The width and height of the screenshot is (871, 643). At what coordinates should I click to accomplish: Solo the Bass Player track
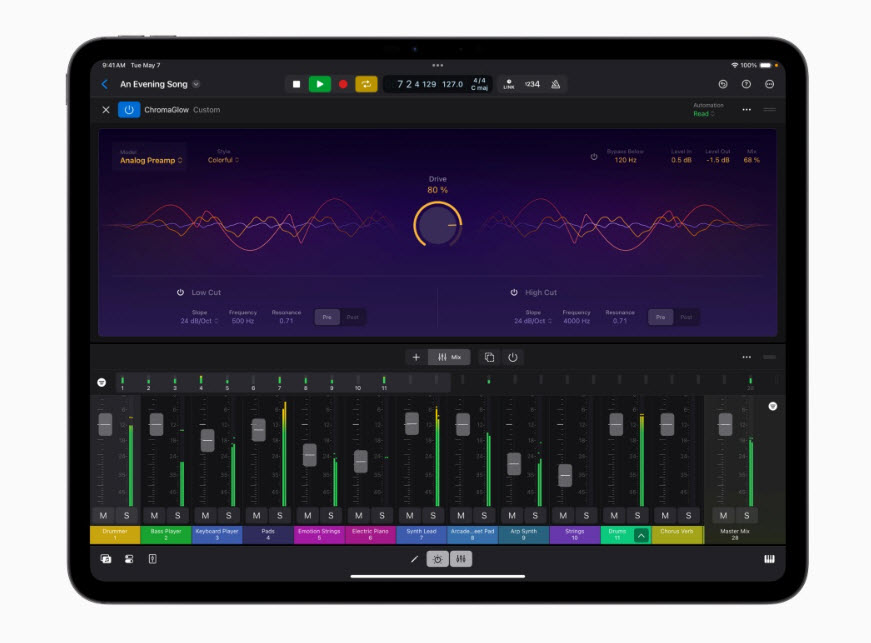[x=178, y=516]
